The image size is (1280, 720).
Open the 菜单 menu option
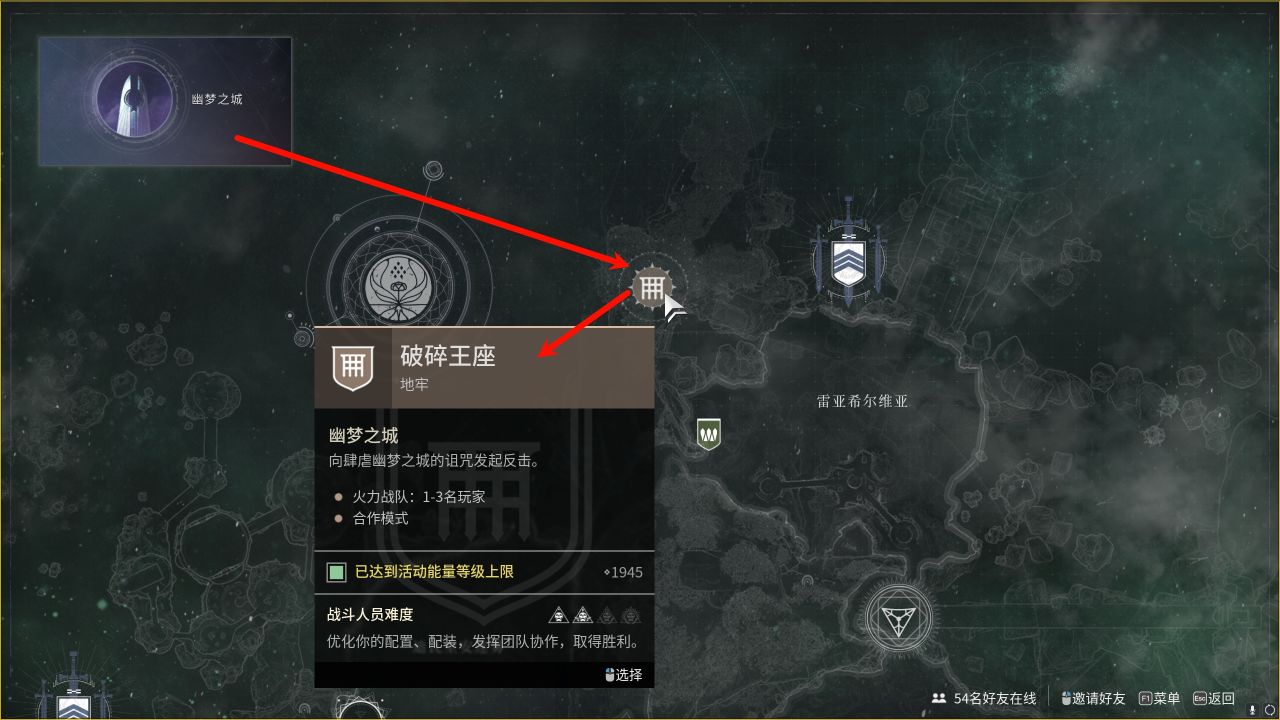coord(1159,698)
